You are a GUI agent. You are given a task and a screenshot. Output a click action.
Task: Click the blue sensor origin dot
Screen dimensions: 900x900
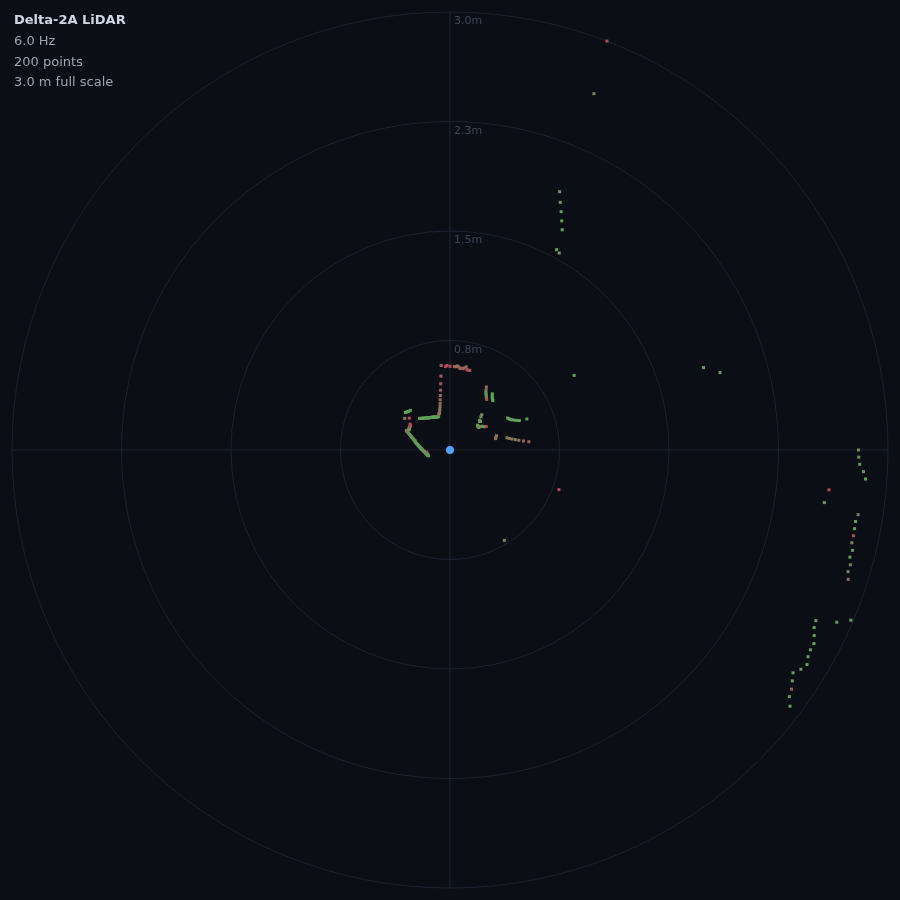coord(450,450)
